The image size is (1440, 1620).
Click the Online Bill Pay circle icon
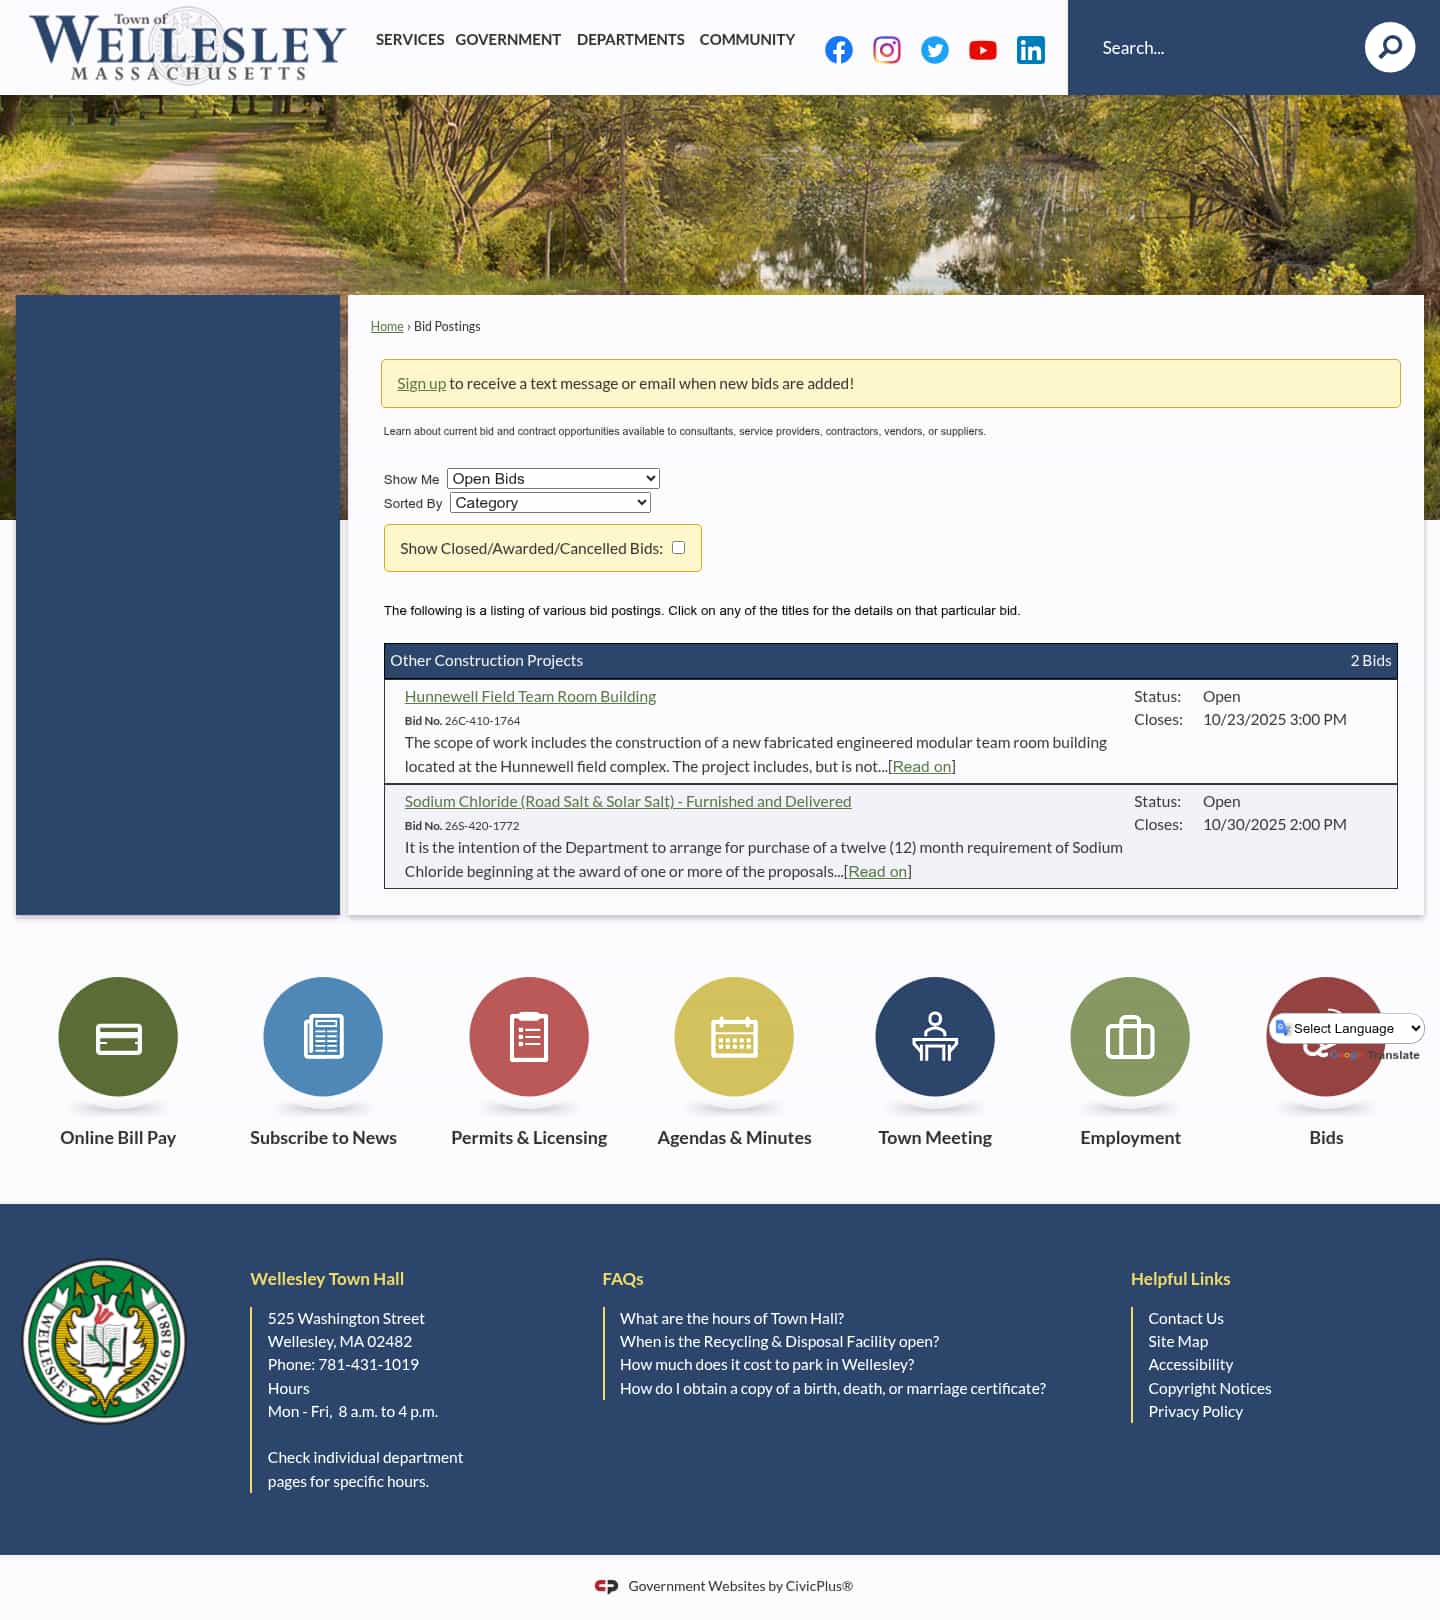pos(118,1037)
